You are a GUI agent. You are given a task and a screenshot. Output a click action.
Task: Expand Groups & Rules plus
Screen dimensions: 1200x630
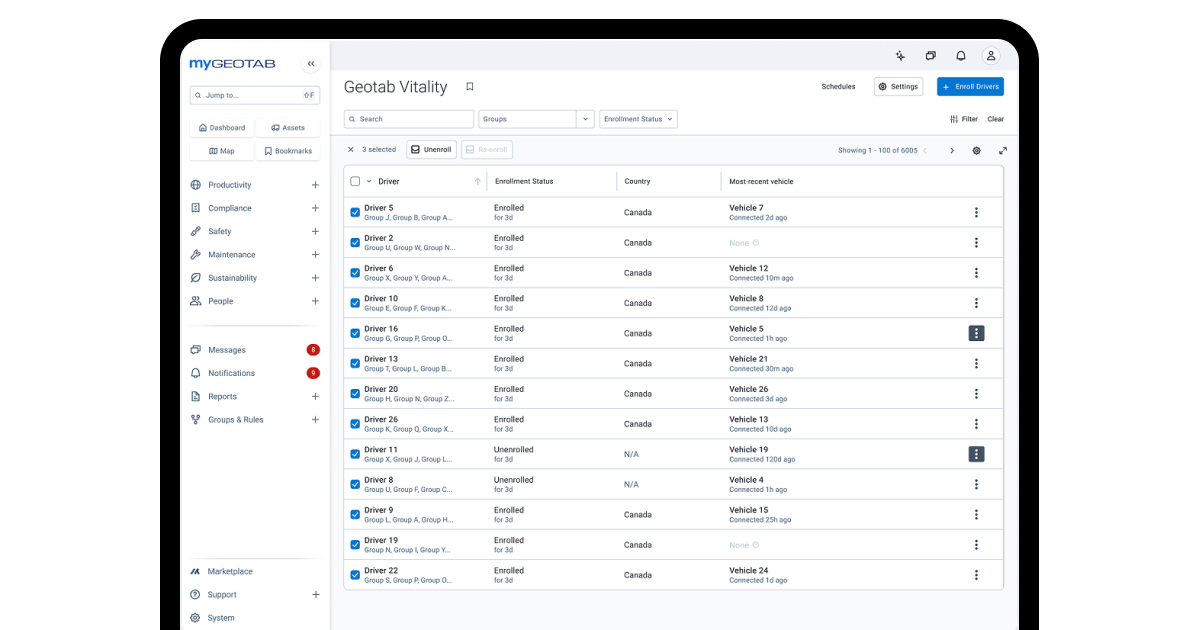[x=315, y=419]
